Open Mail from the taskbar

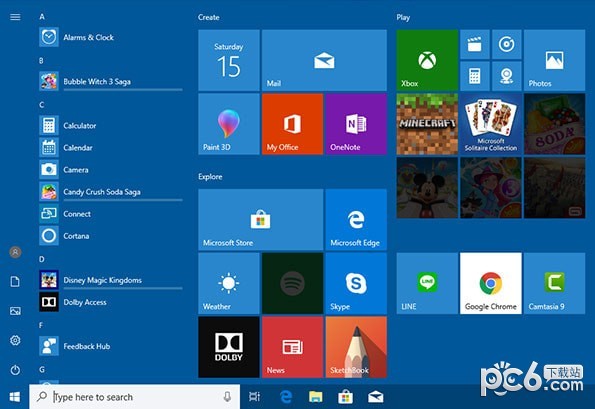coord(375,397)
